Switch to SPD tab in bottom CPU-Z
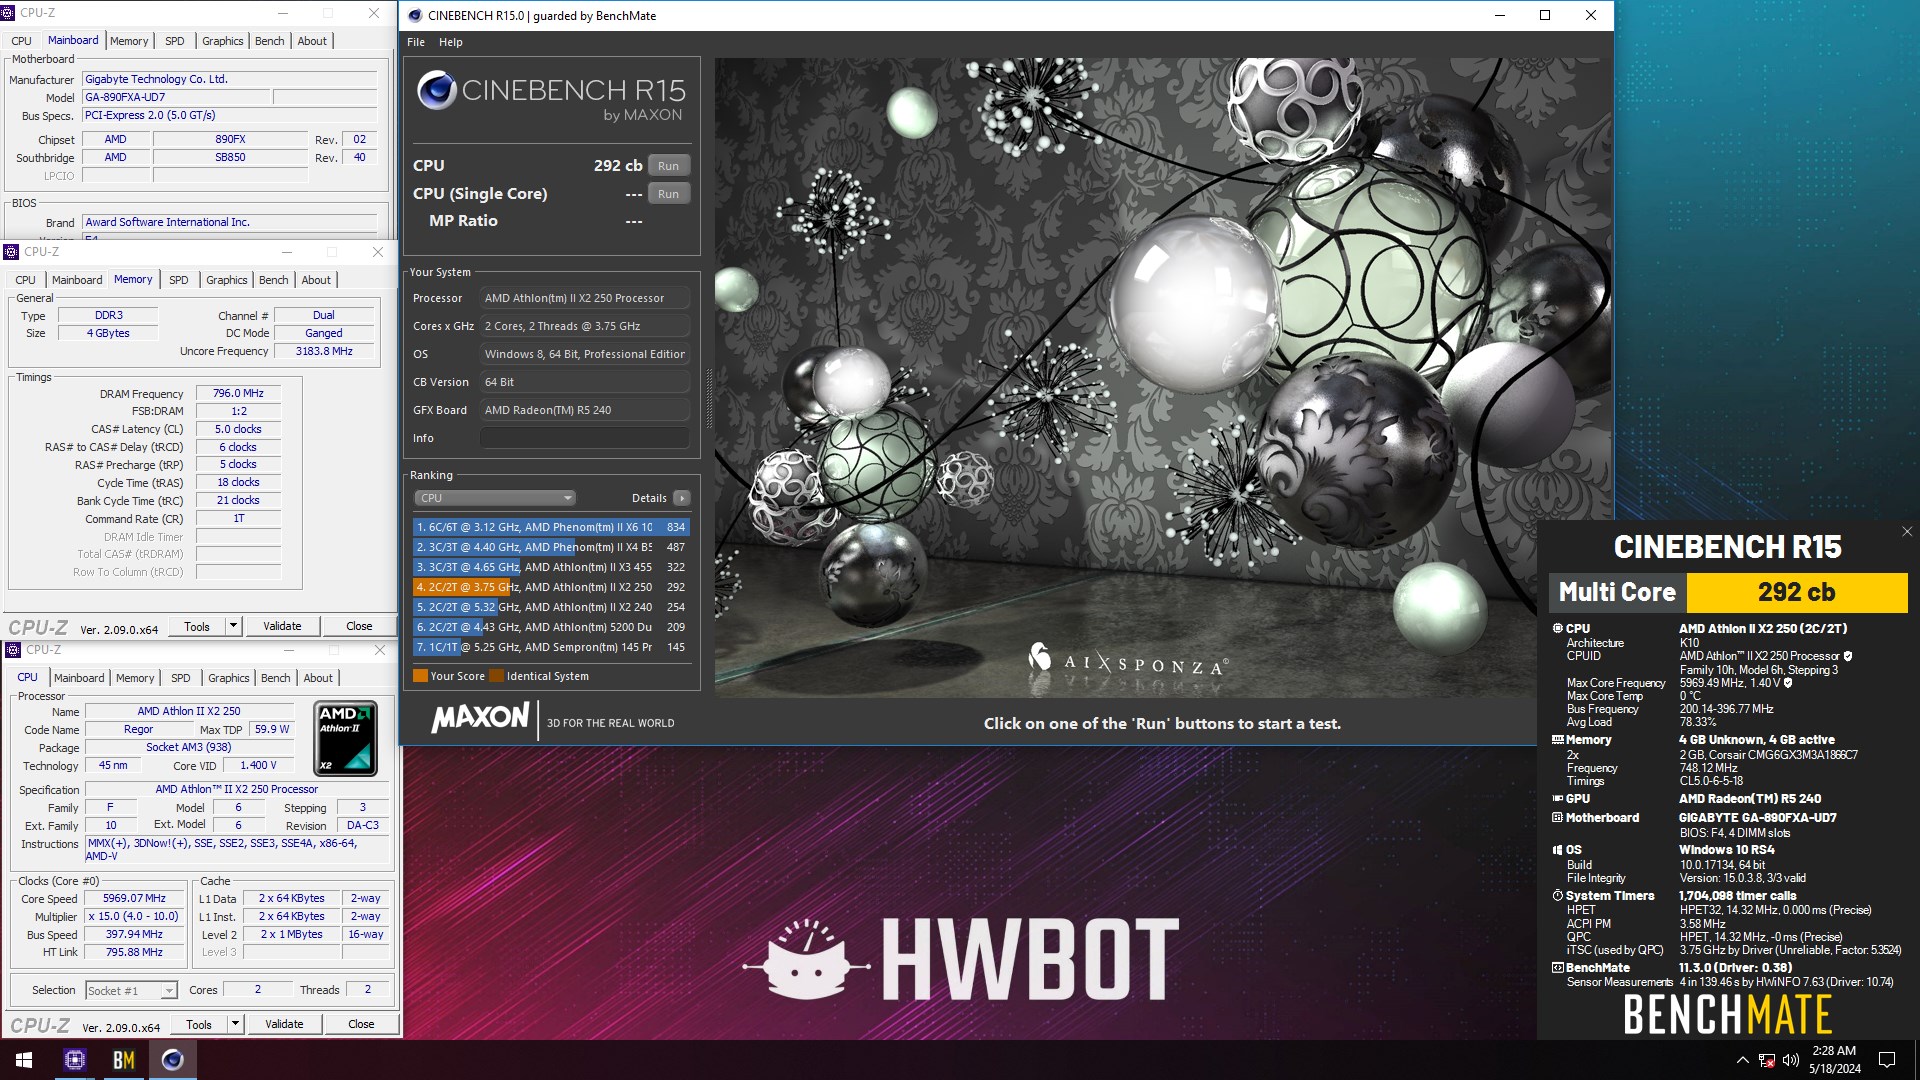Image resolution: width=1920 pixels, height=1080 pixels. tap(181, 678)
